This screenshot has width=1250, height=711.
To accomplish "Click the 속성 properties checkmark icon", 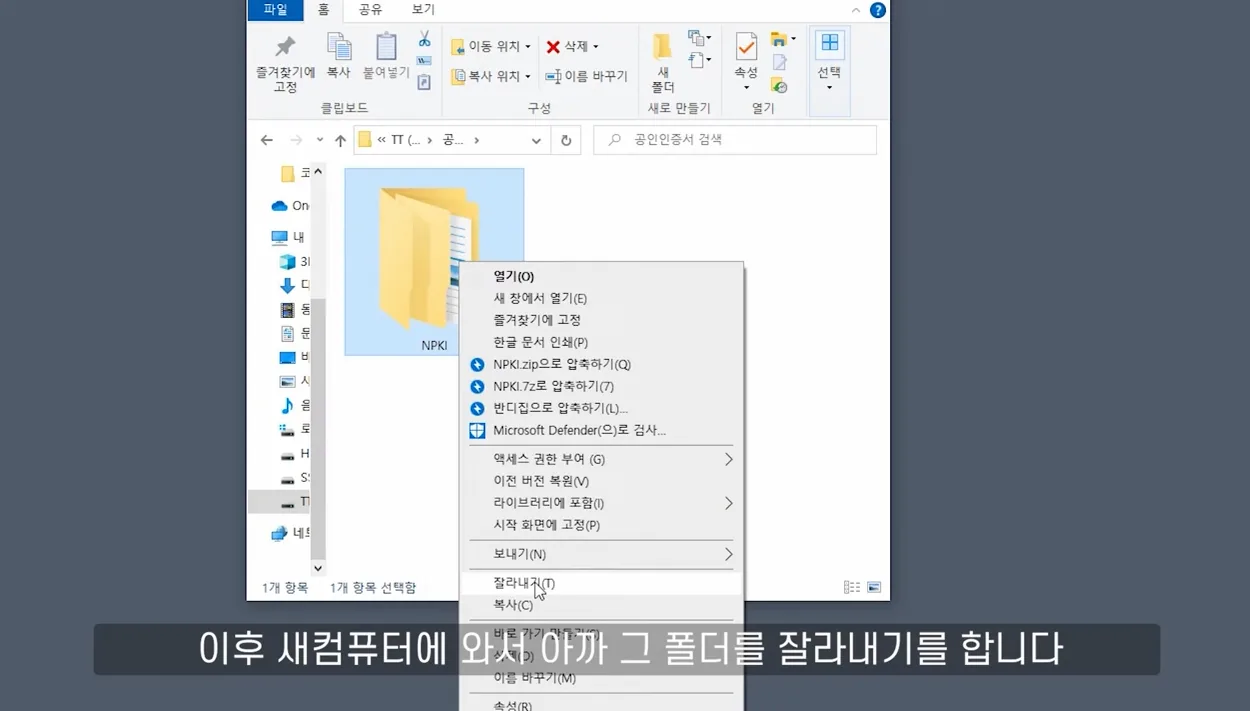I will pos(746,48).
